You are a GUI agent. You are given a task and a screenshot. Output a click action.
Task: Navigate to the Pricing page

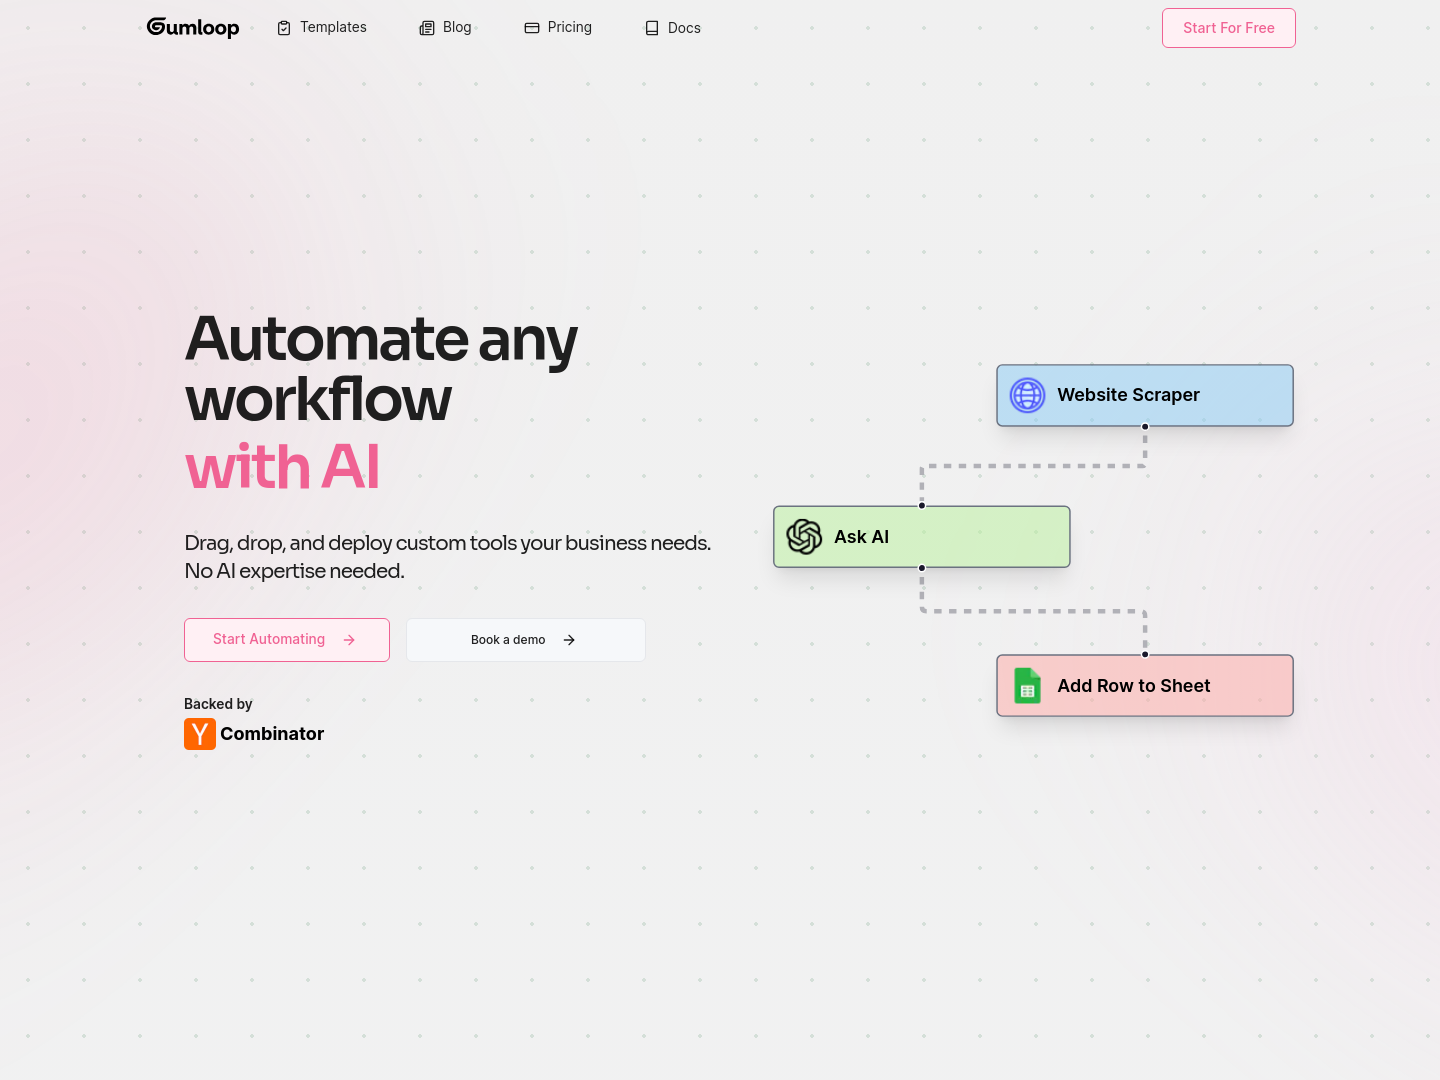[569, 27]
